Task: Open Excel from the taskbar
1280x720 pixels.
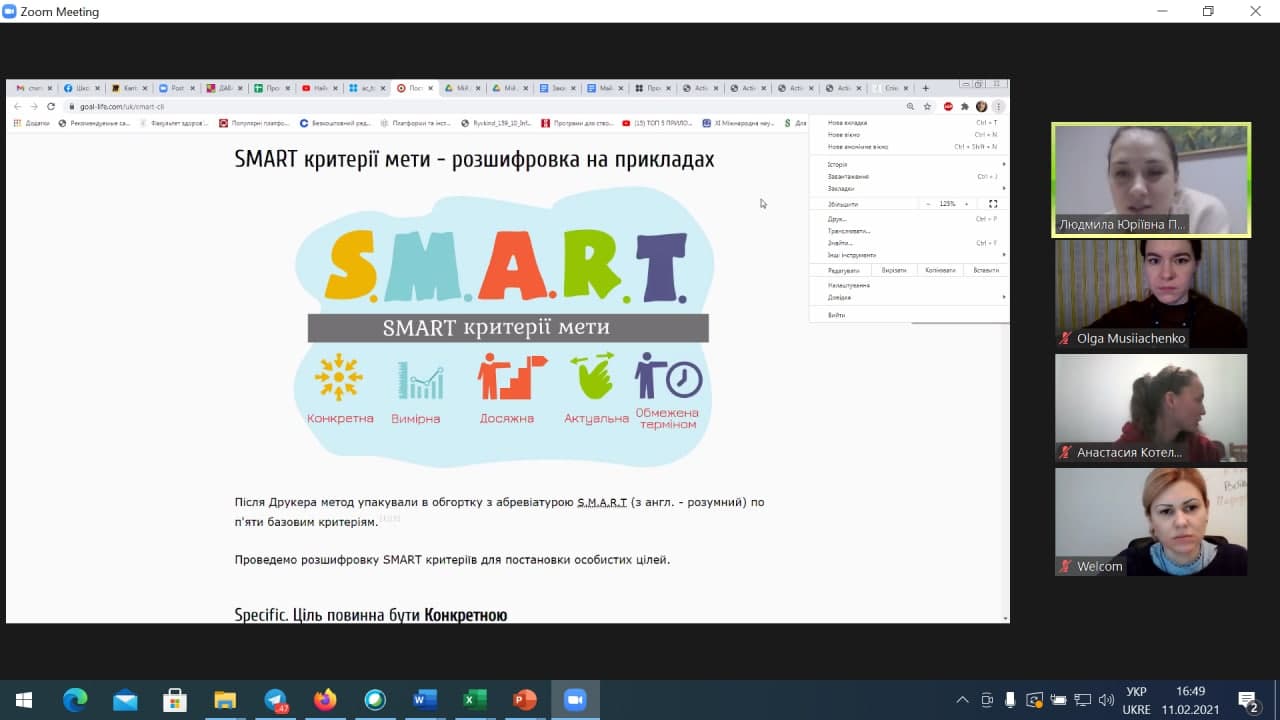Action: click(474, 699)
